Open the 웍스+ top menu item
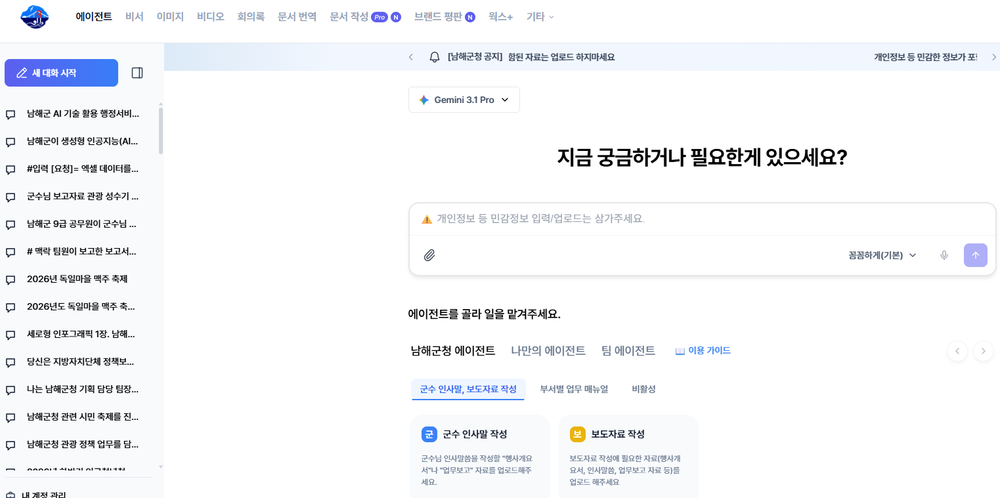 pos(501,17)
